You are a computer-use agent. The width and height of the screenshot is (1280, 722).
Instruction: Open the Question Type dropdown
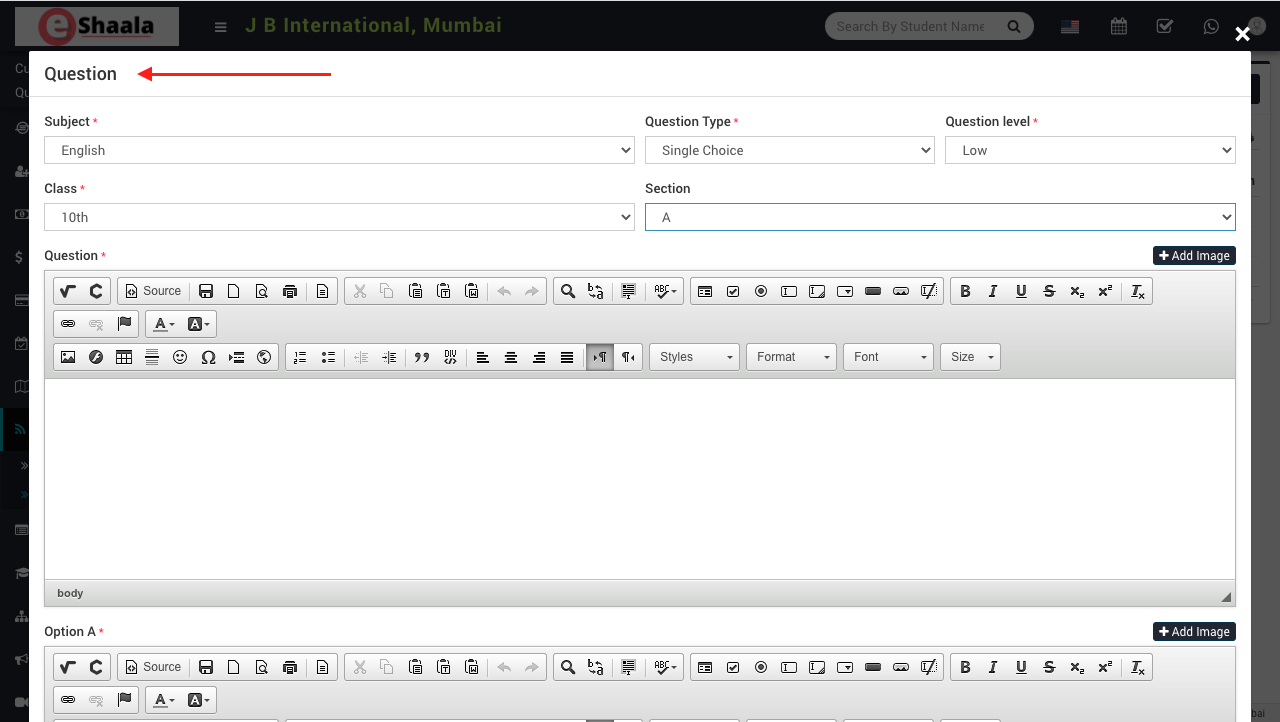coord(789,150)
